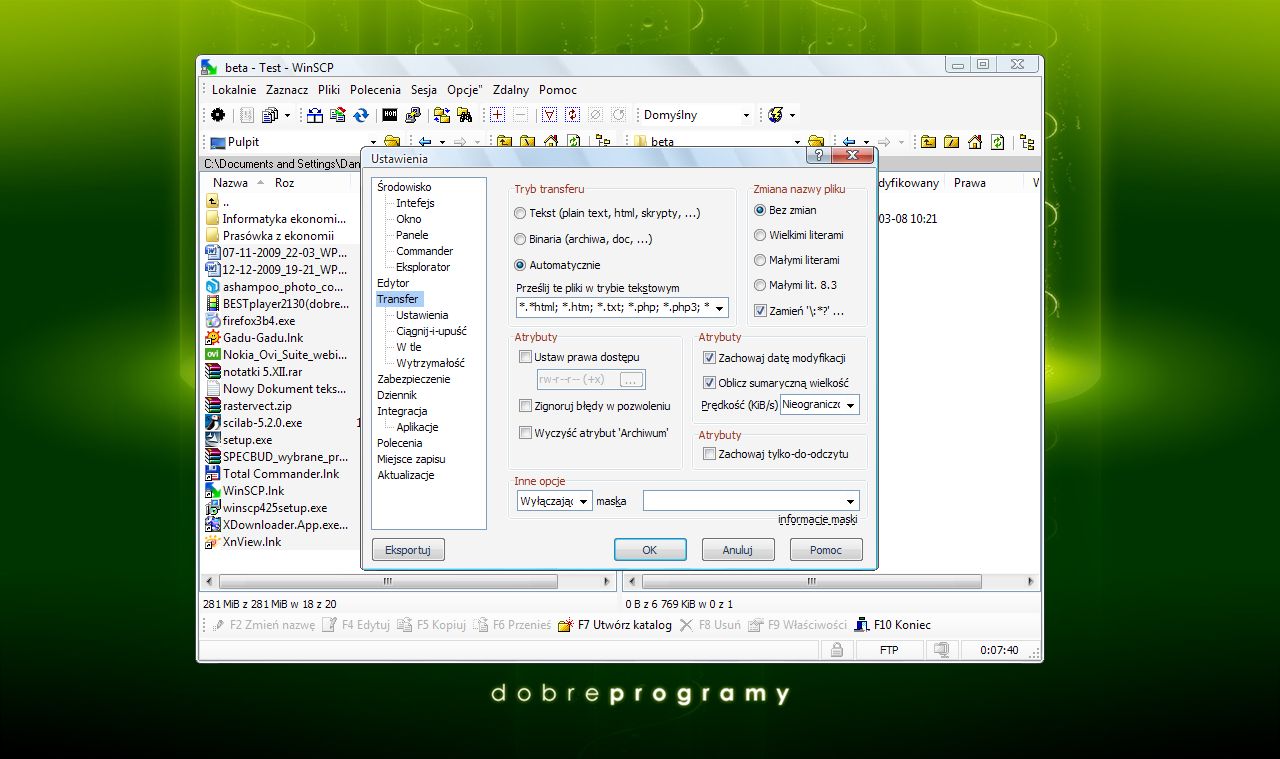
Task: Click the Find Files binoculars icon
Action: (465, 115)
